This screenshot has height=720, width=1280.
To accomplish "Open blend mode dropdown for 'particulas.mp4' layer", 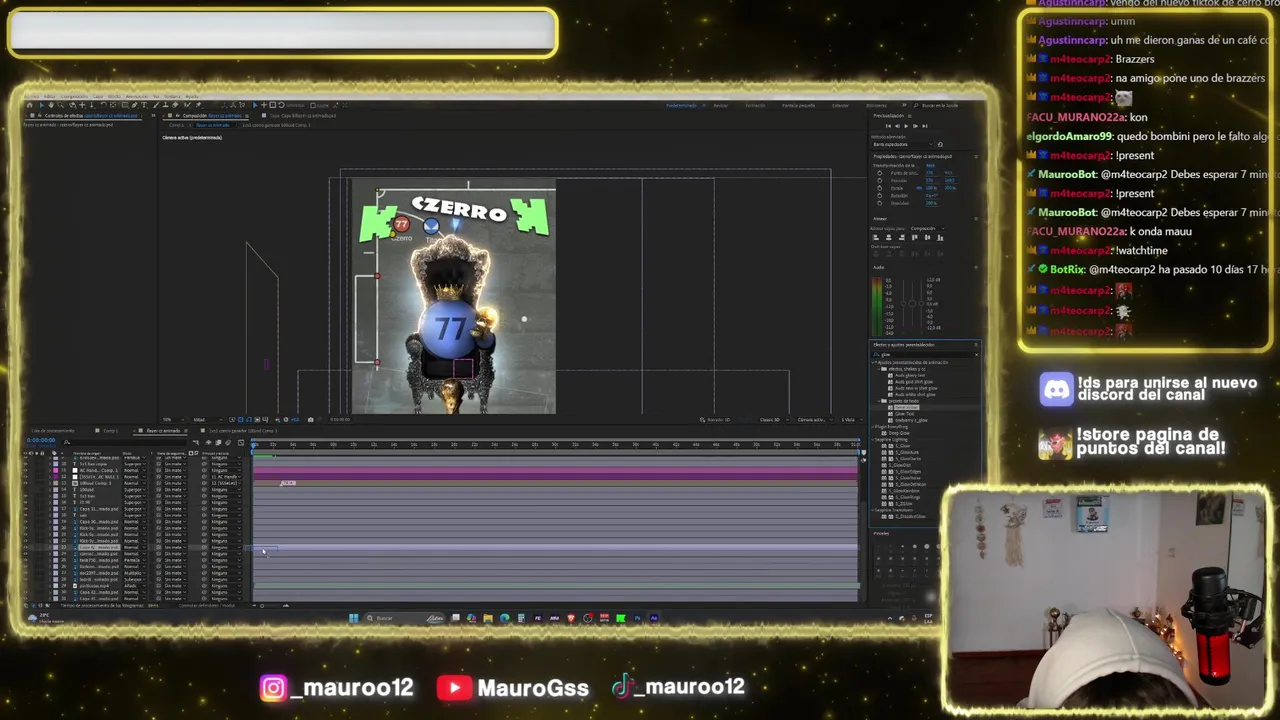I will (135, 586).
